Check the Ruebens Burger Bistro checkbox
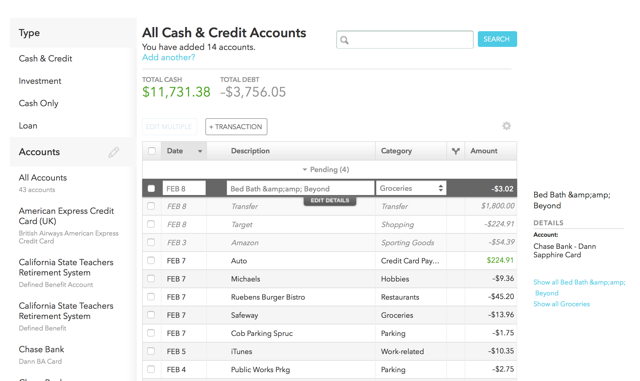Viewport: 640px width, 381px height. (x=151, y=296)
